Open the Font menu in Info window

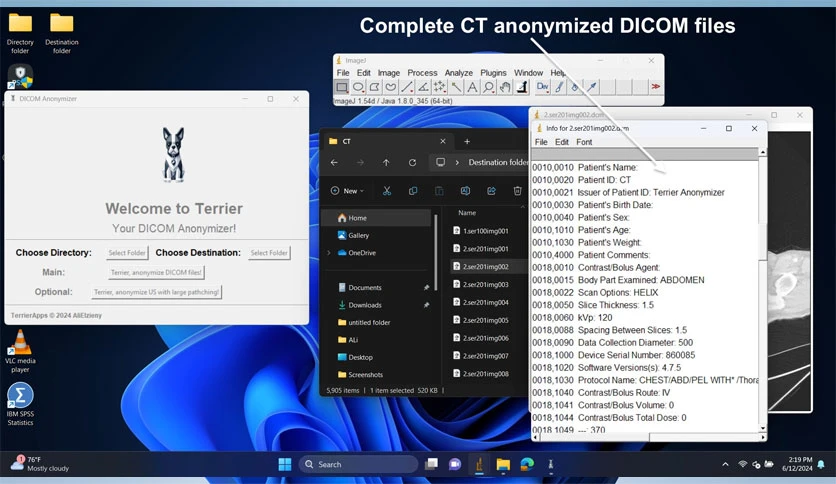click(584, 142)
